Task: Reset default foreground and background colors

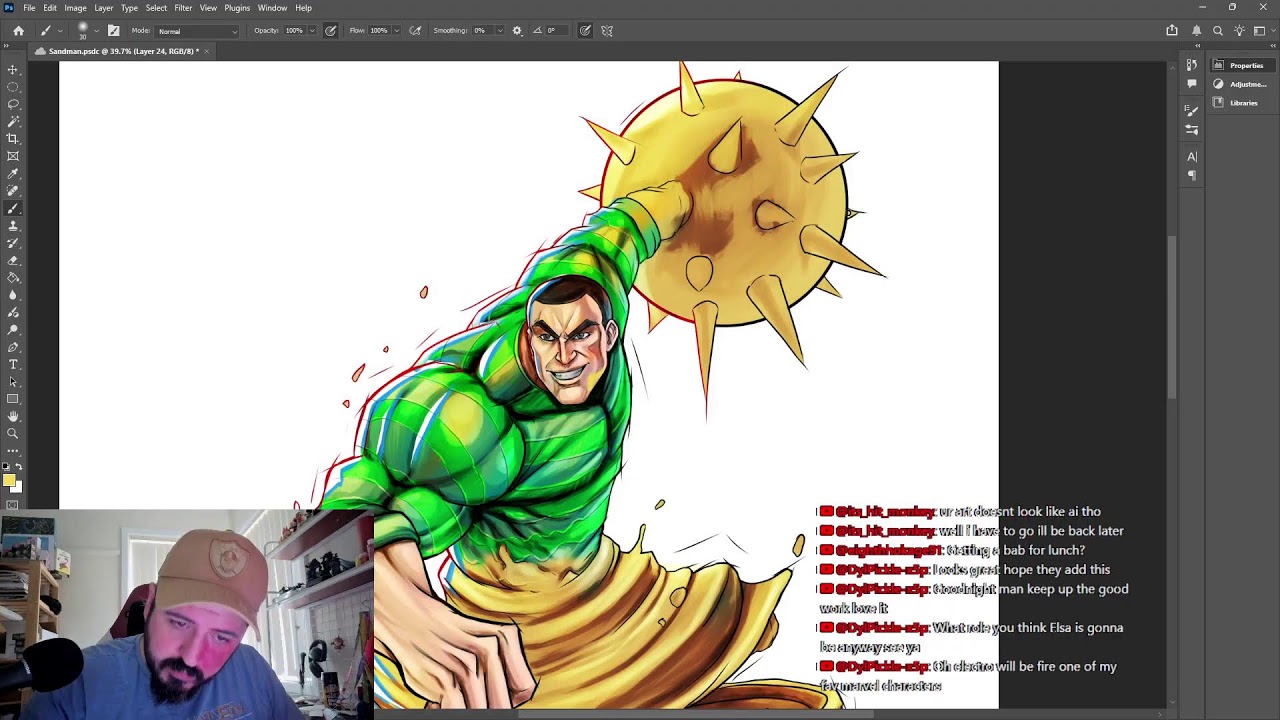Action: coord(6,467)
